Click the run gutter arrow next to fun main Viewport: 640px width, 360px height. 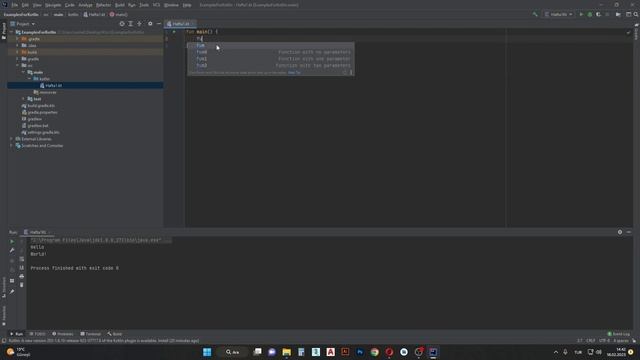coord(174,31)
